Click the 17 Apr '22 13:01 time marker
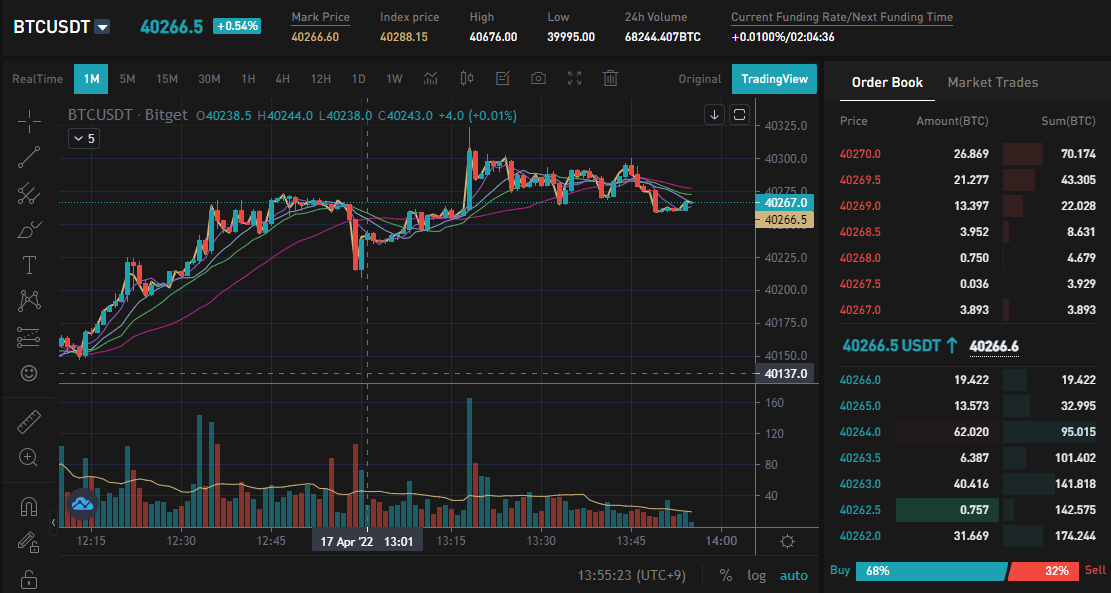1111x593 pixels. (x=367, y=542)
